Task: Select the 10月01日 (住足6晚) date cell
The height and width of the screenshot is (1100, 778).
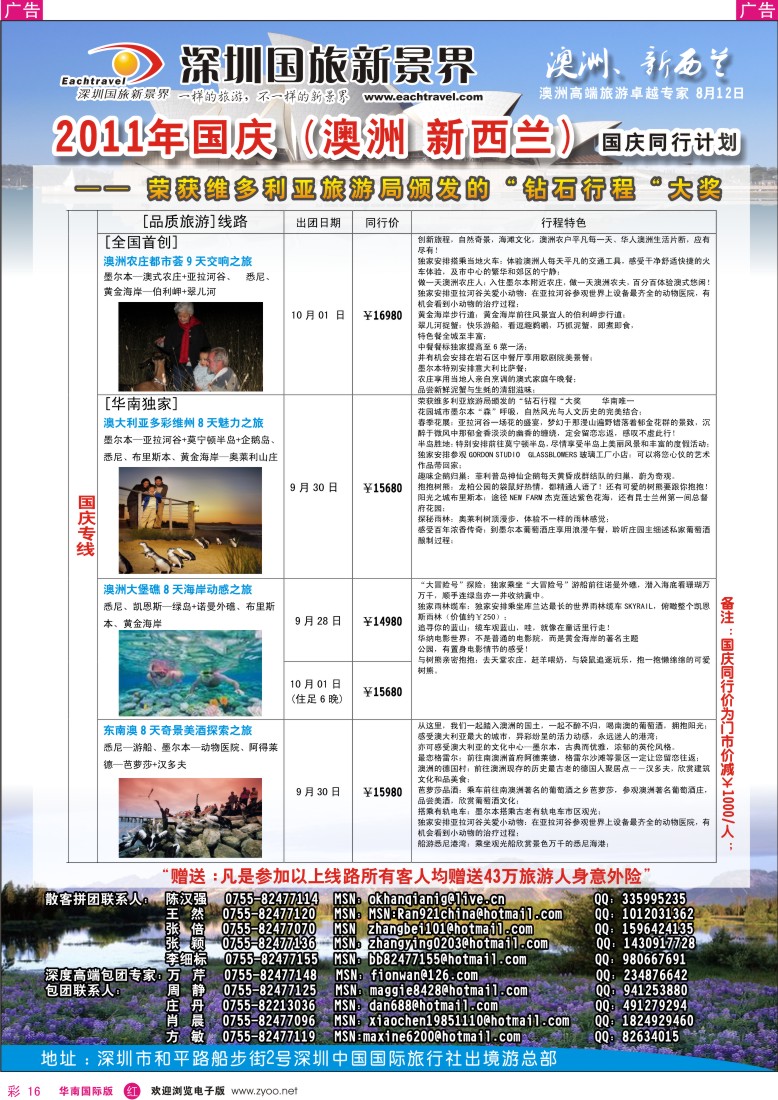Action: [316, 691]
